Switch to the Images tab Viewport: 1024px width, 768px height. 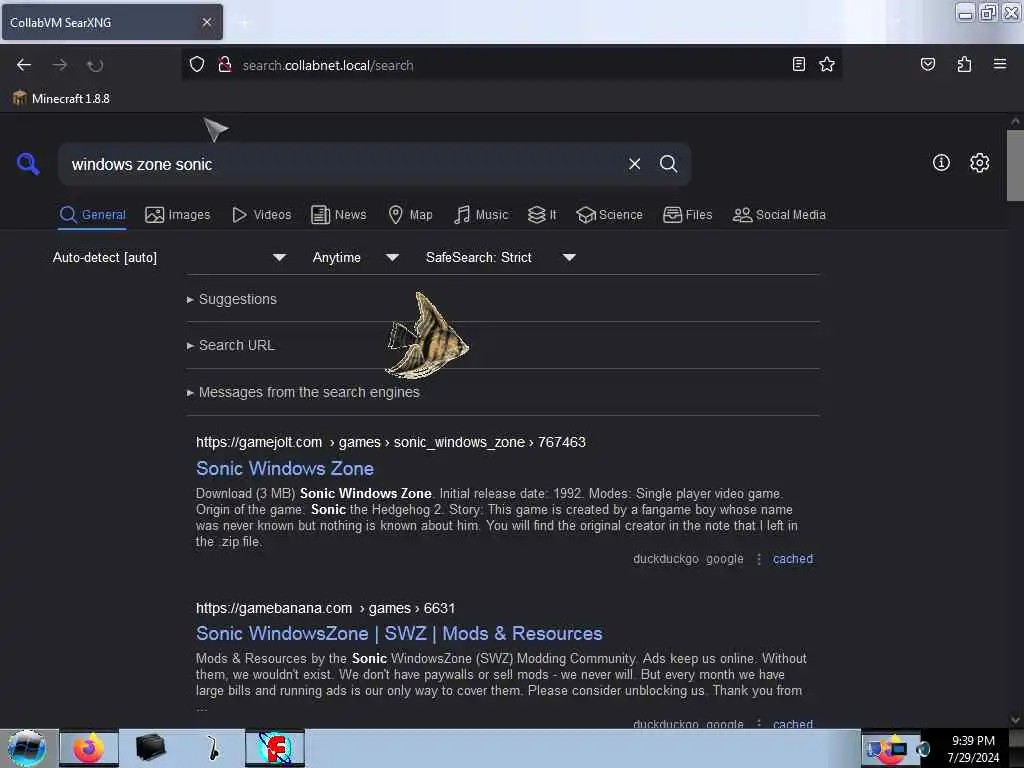point(178,215)
